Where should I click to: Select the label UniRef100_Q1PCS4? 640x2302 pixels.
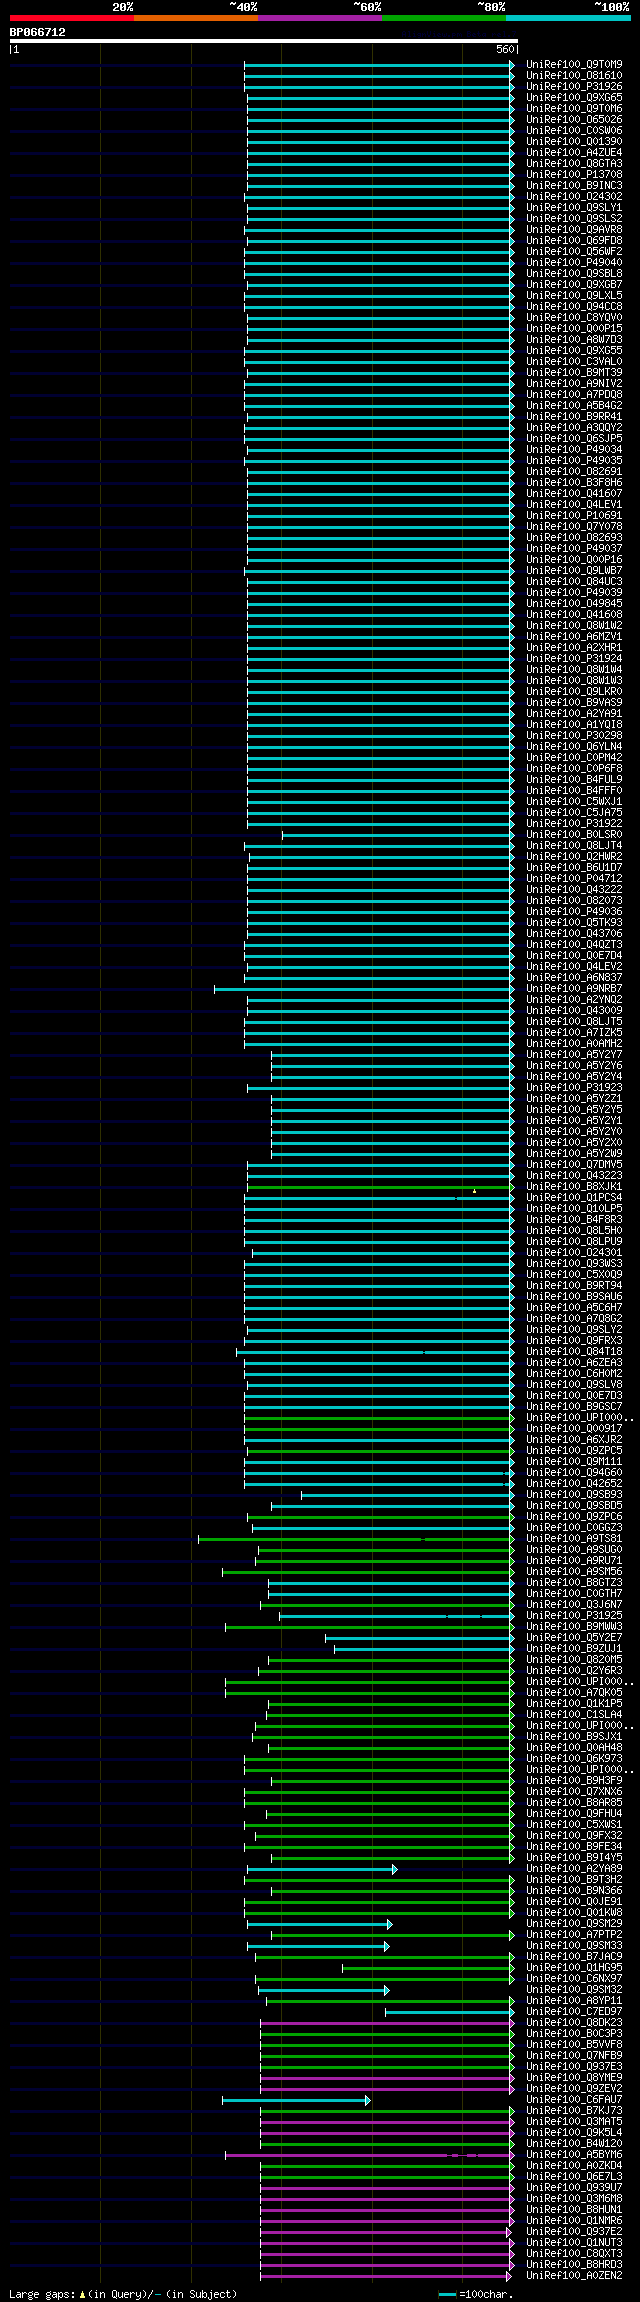[574, 1198]
